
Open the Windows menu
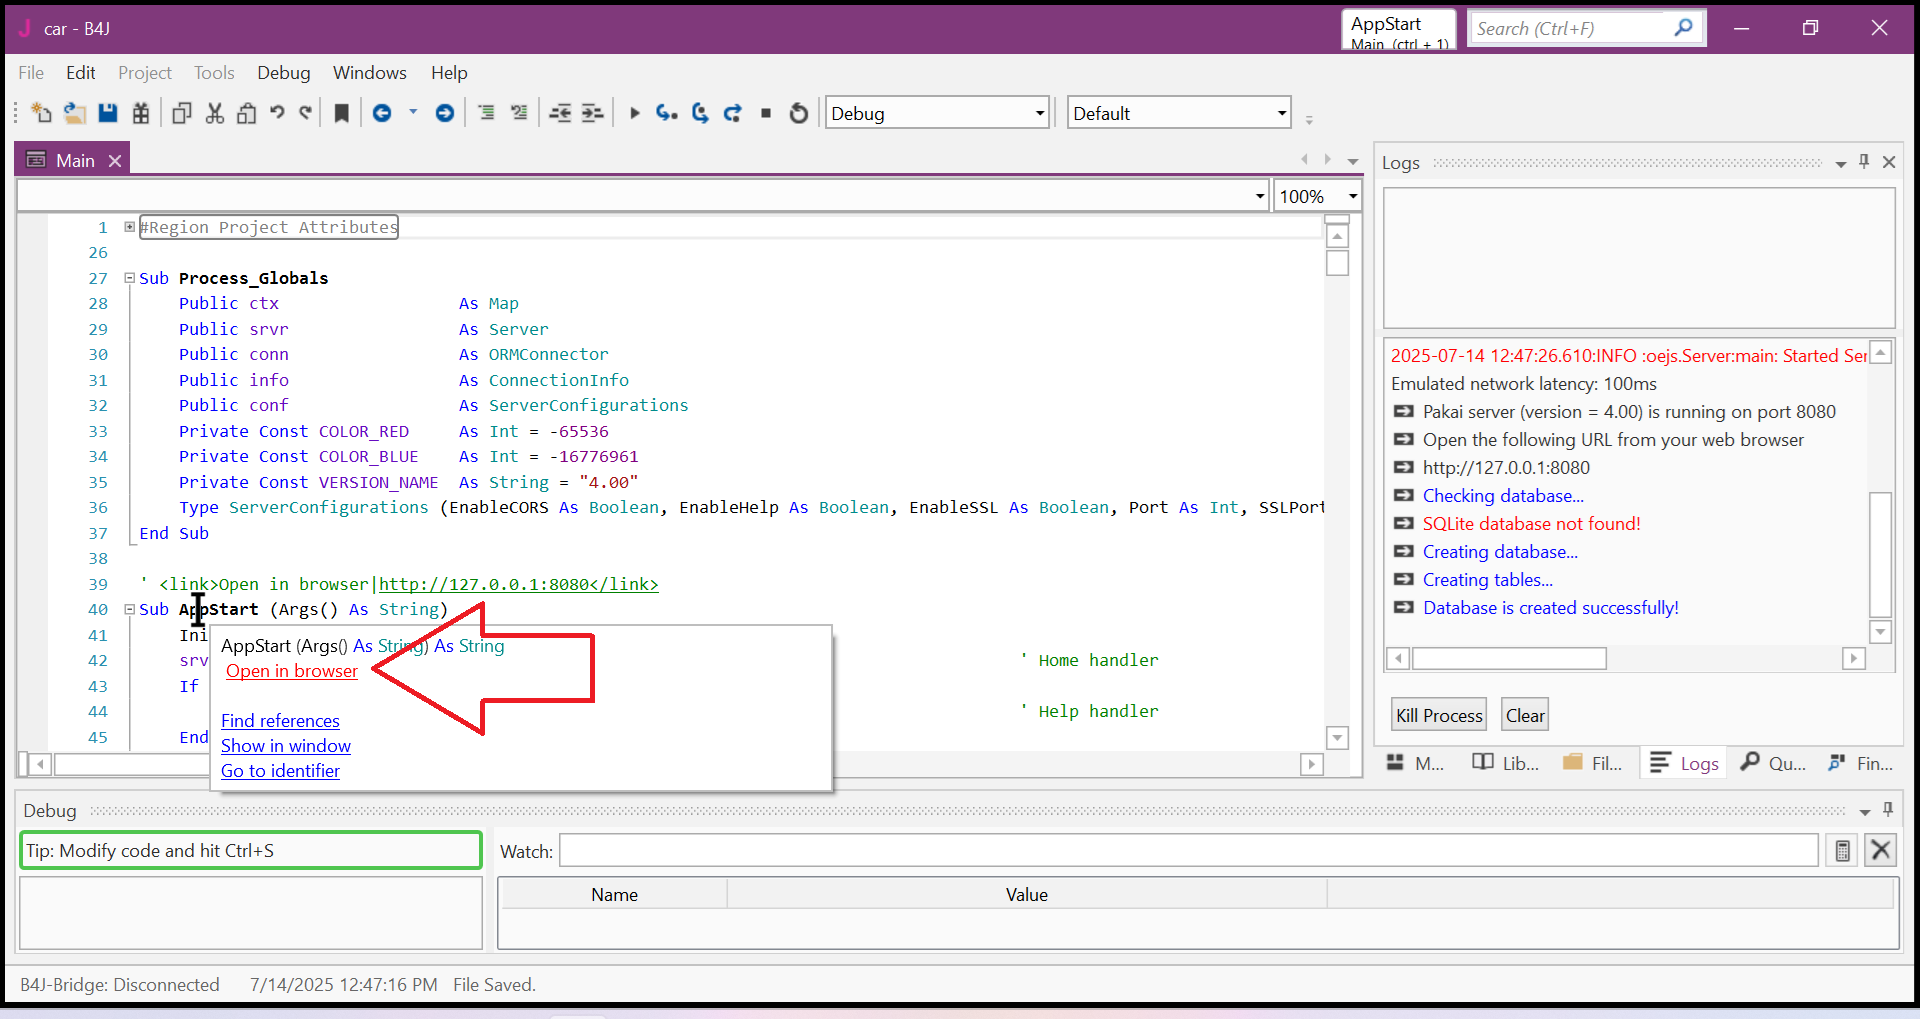click(x=369, y=73)
